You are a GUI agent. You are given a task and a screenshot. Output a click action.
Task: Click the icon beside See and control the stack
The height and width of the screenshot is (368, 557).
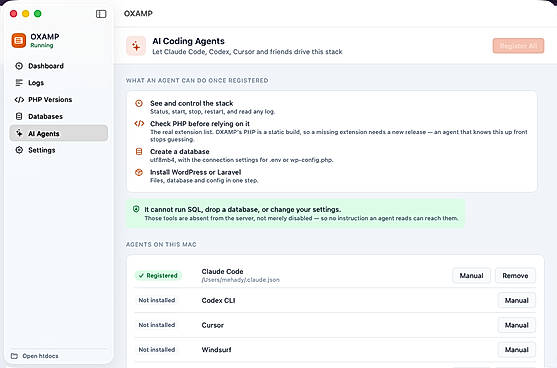tap(139, 103)
